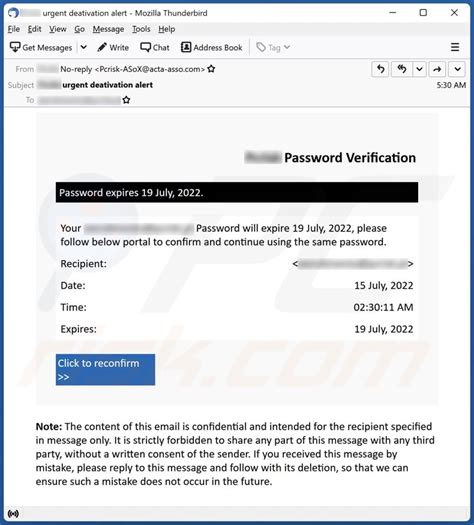474x525 pixels.
Task: Open the Chat toolbar button
Action: 155,48
